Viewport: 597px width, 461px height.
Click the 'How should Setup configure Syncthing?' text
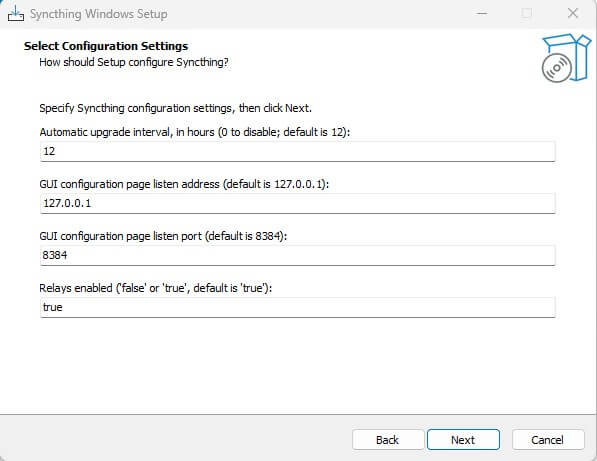[x=134, y=62]
